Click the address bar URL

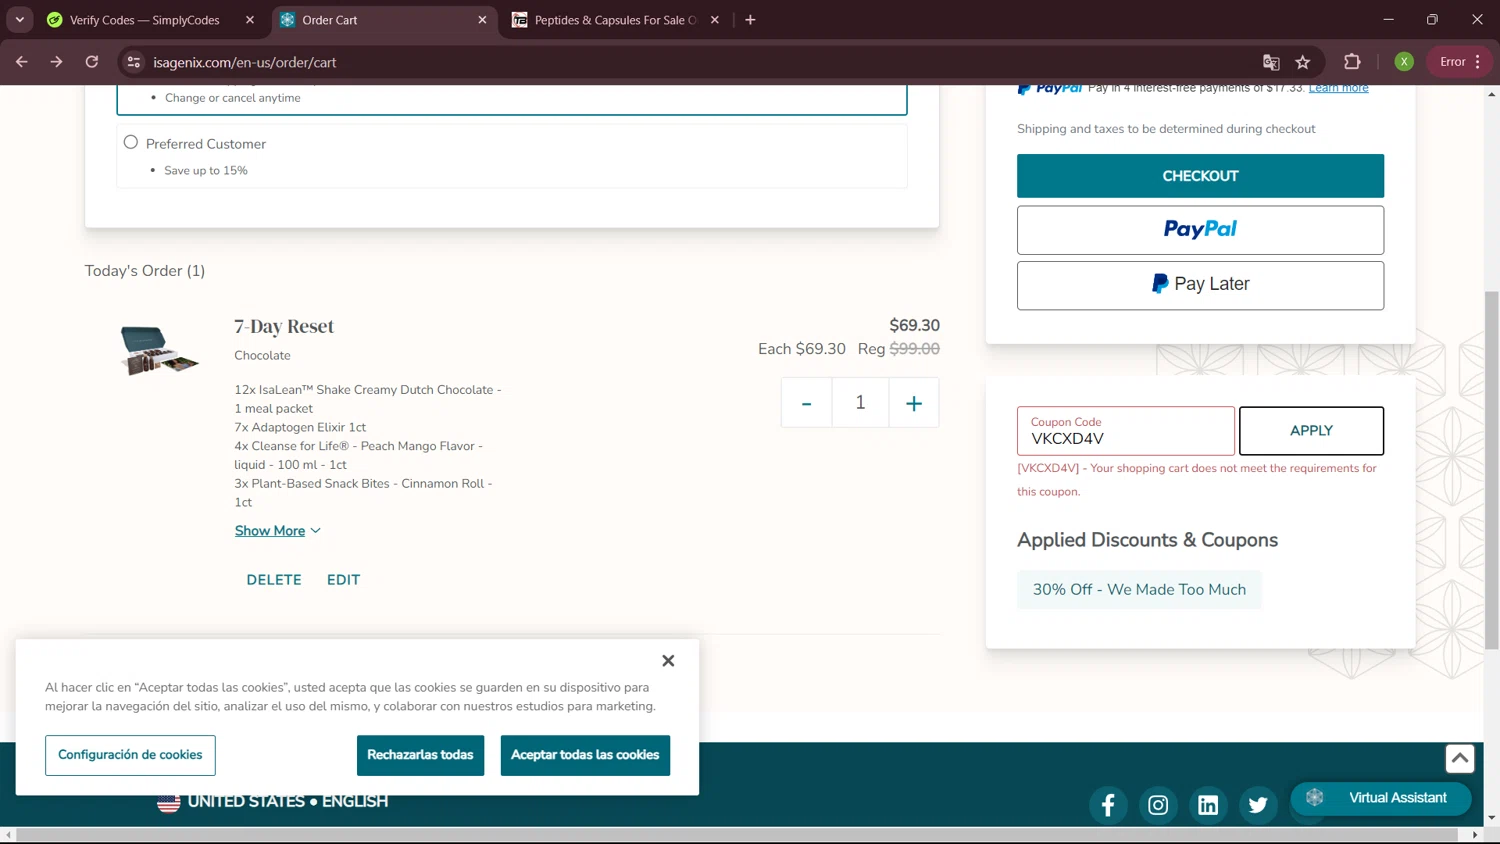tap(245, 62)
